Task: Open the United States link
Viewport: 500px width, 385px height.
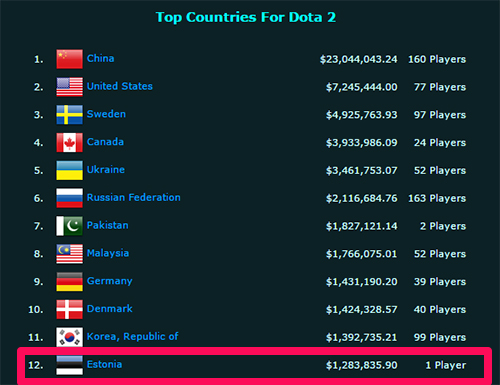Action: 120,86
